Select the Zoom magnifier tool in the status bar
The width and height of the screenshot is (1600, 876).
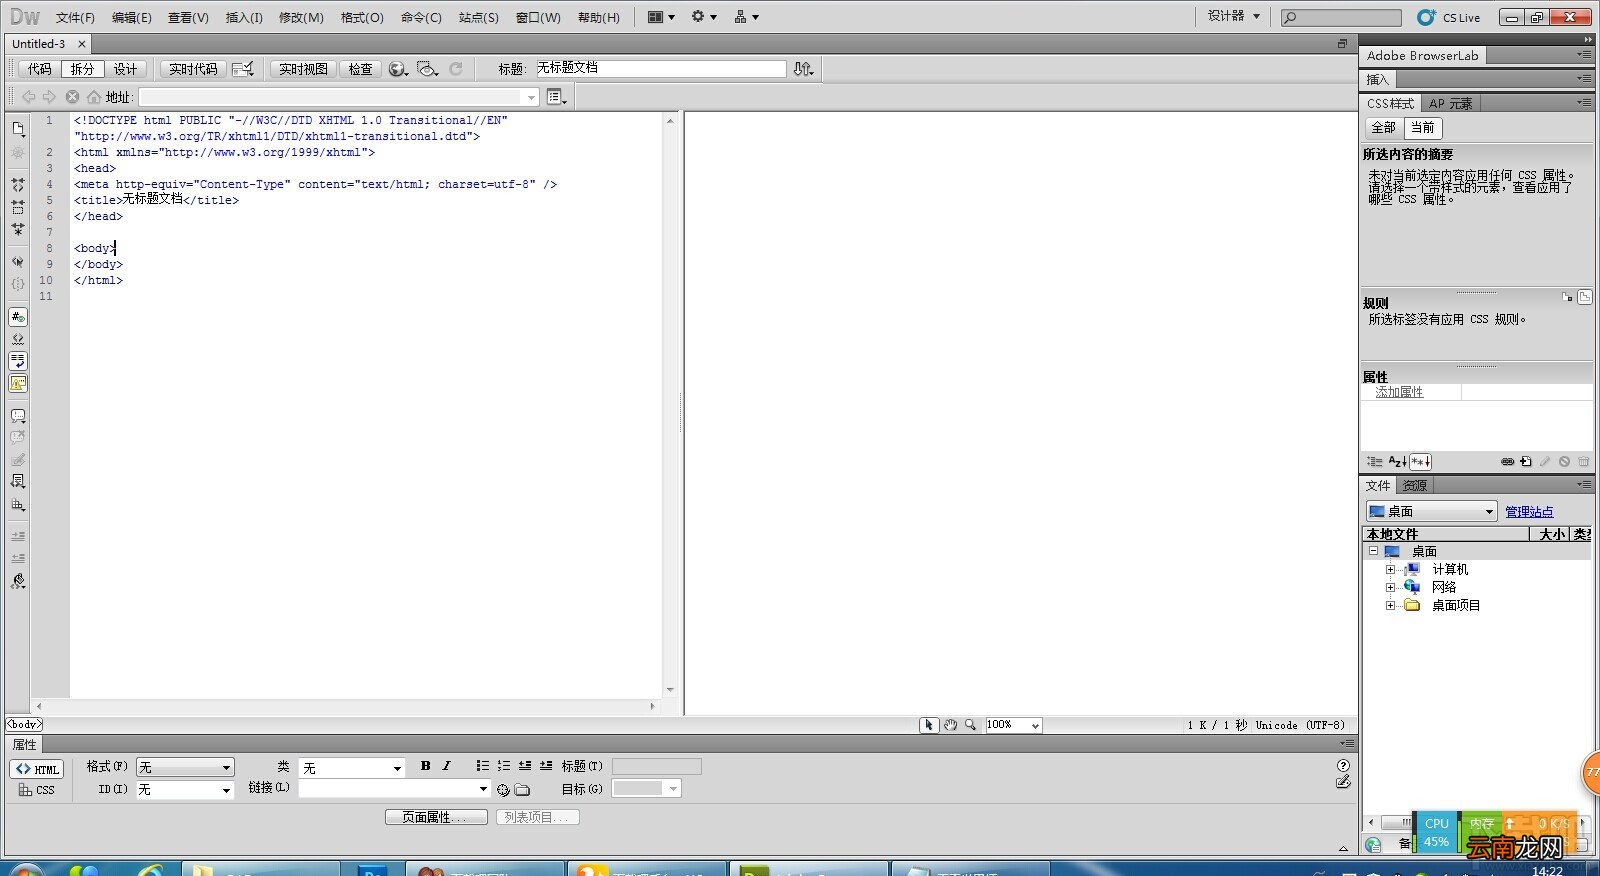[x=970, y=725]
